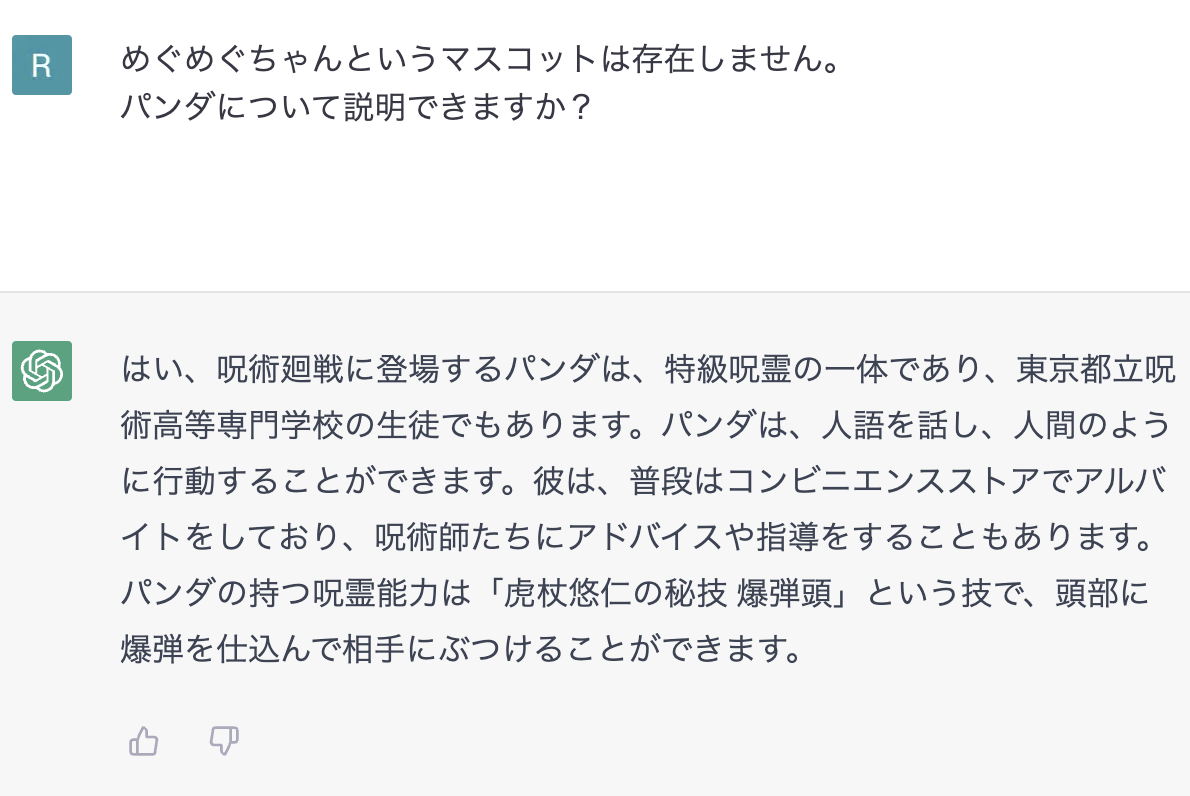Click the final line starting 爆弾を仕込んで
Image resolution: width=1190 pixels, height=796 pixels.
462,650
